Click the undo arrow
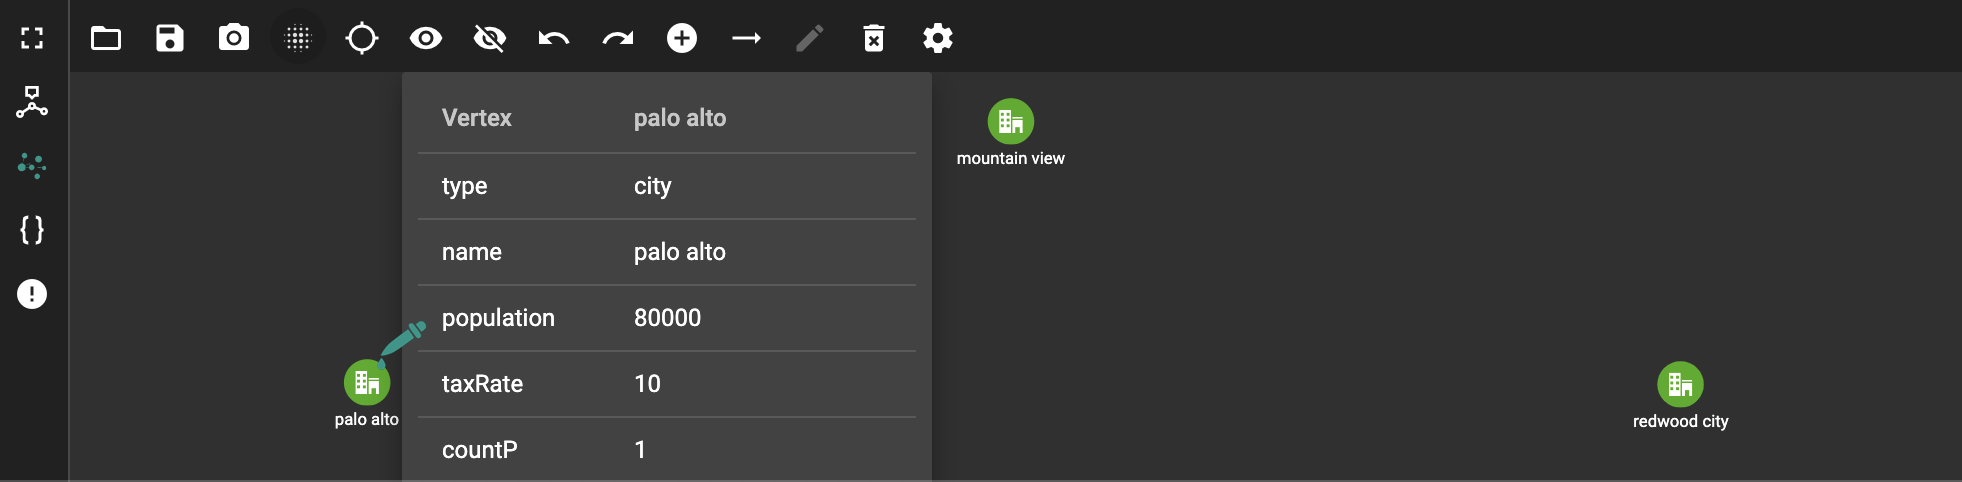Screen dimensions: 1962x482 pos(554,38)
